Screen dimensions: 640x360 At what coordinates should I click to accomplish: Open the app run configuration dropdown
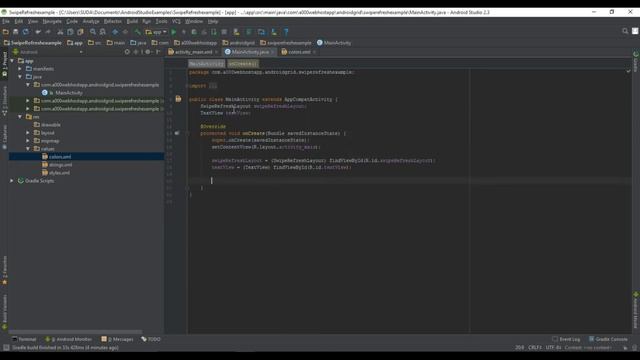pos(157,32)
